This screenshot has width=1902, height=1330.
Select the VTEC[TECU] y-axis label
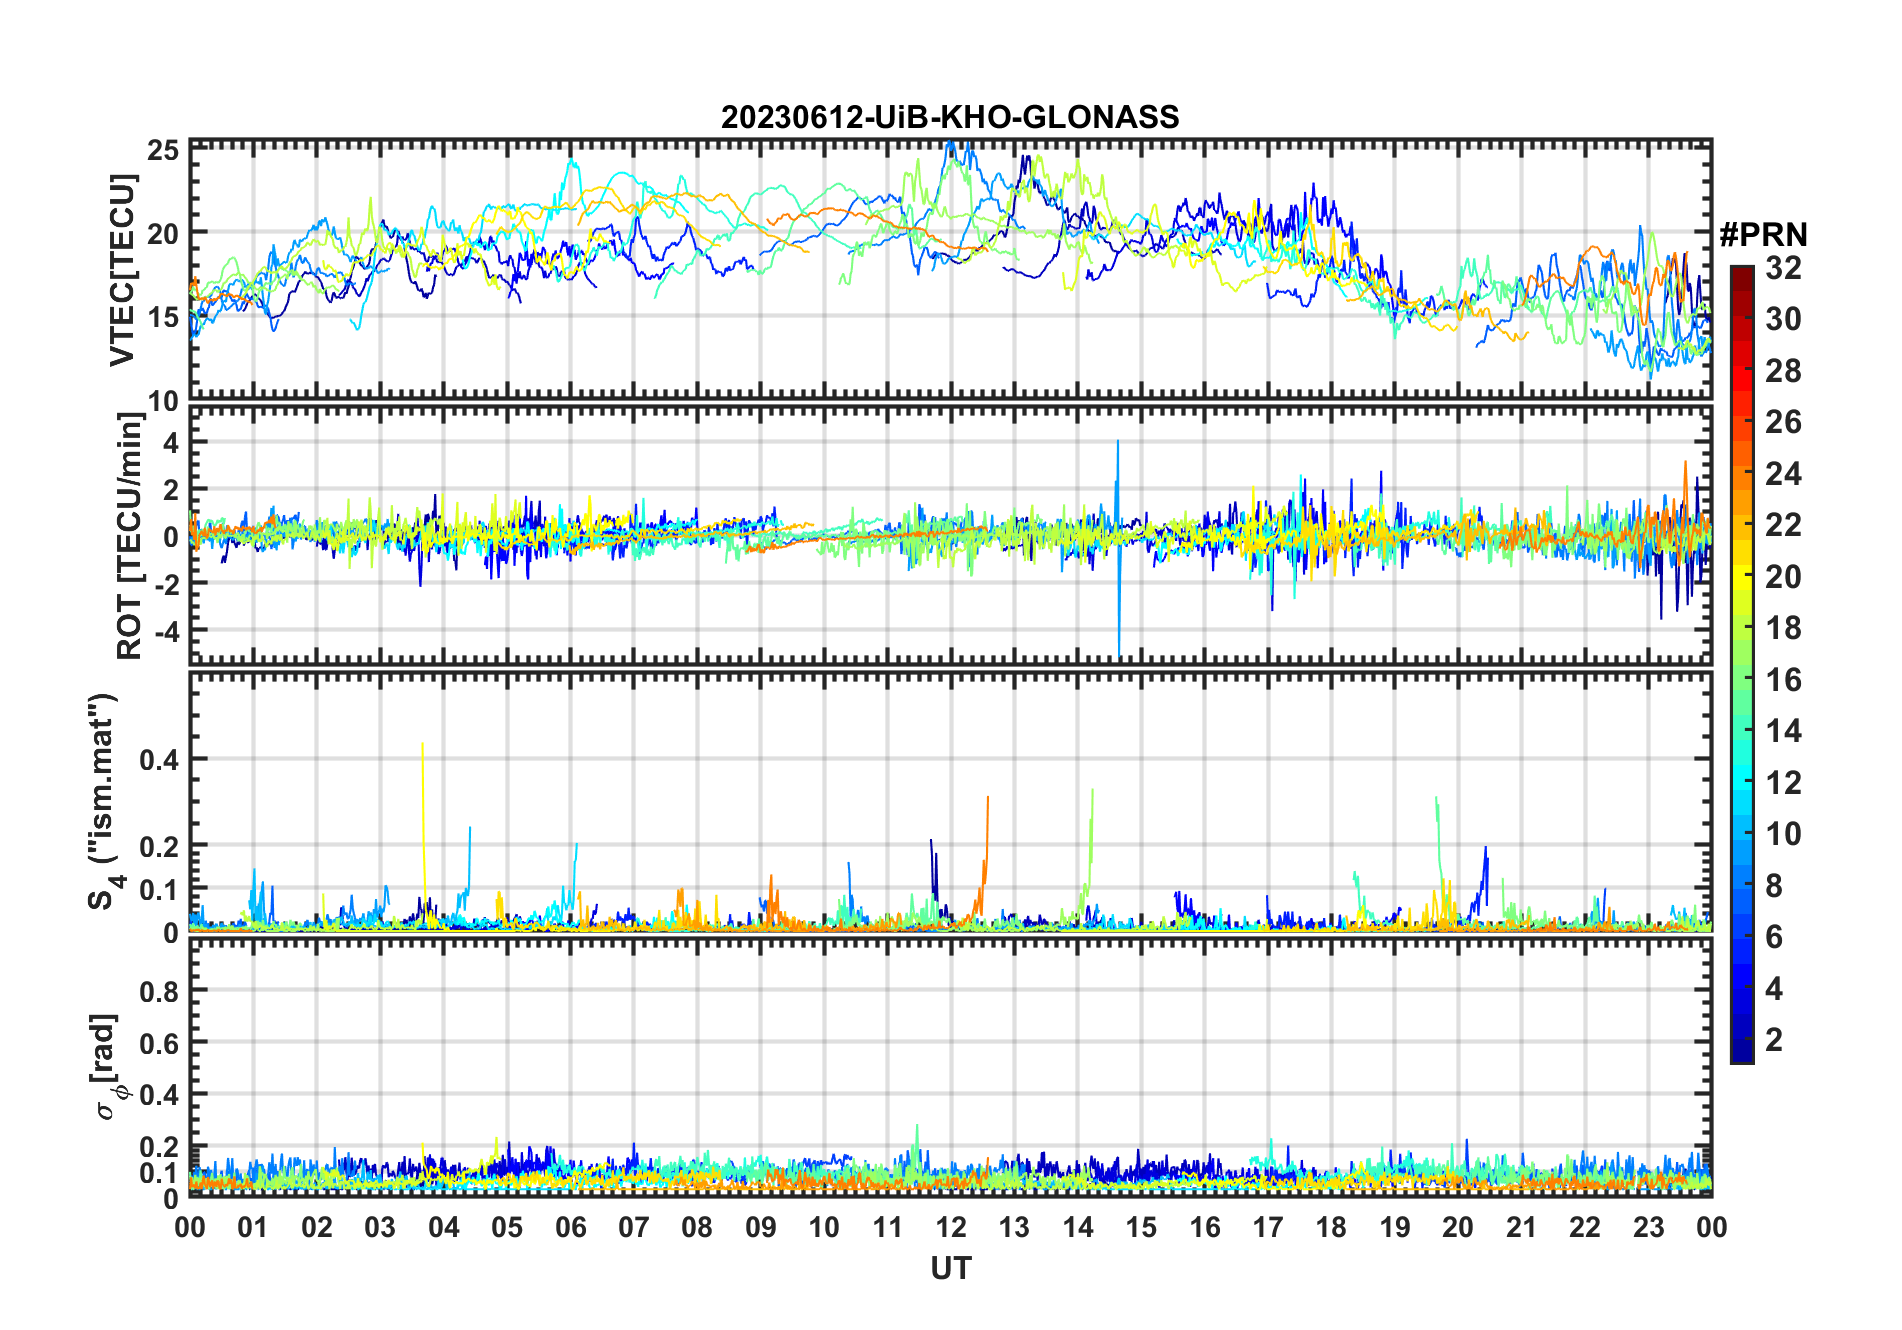[x=122, y=270]
